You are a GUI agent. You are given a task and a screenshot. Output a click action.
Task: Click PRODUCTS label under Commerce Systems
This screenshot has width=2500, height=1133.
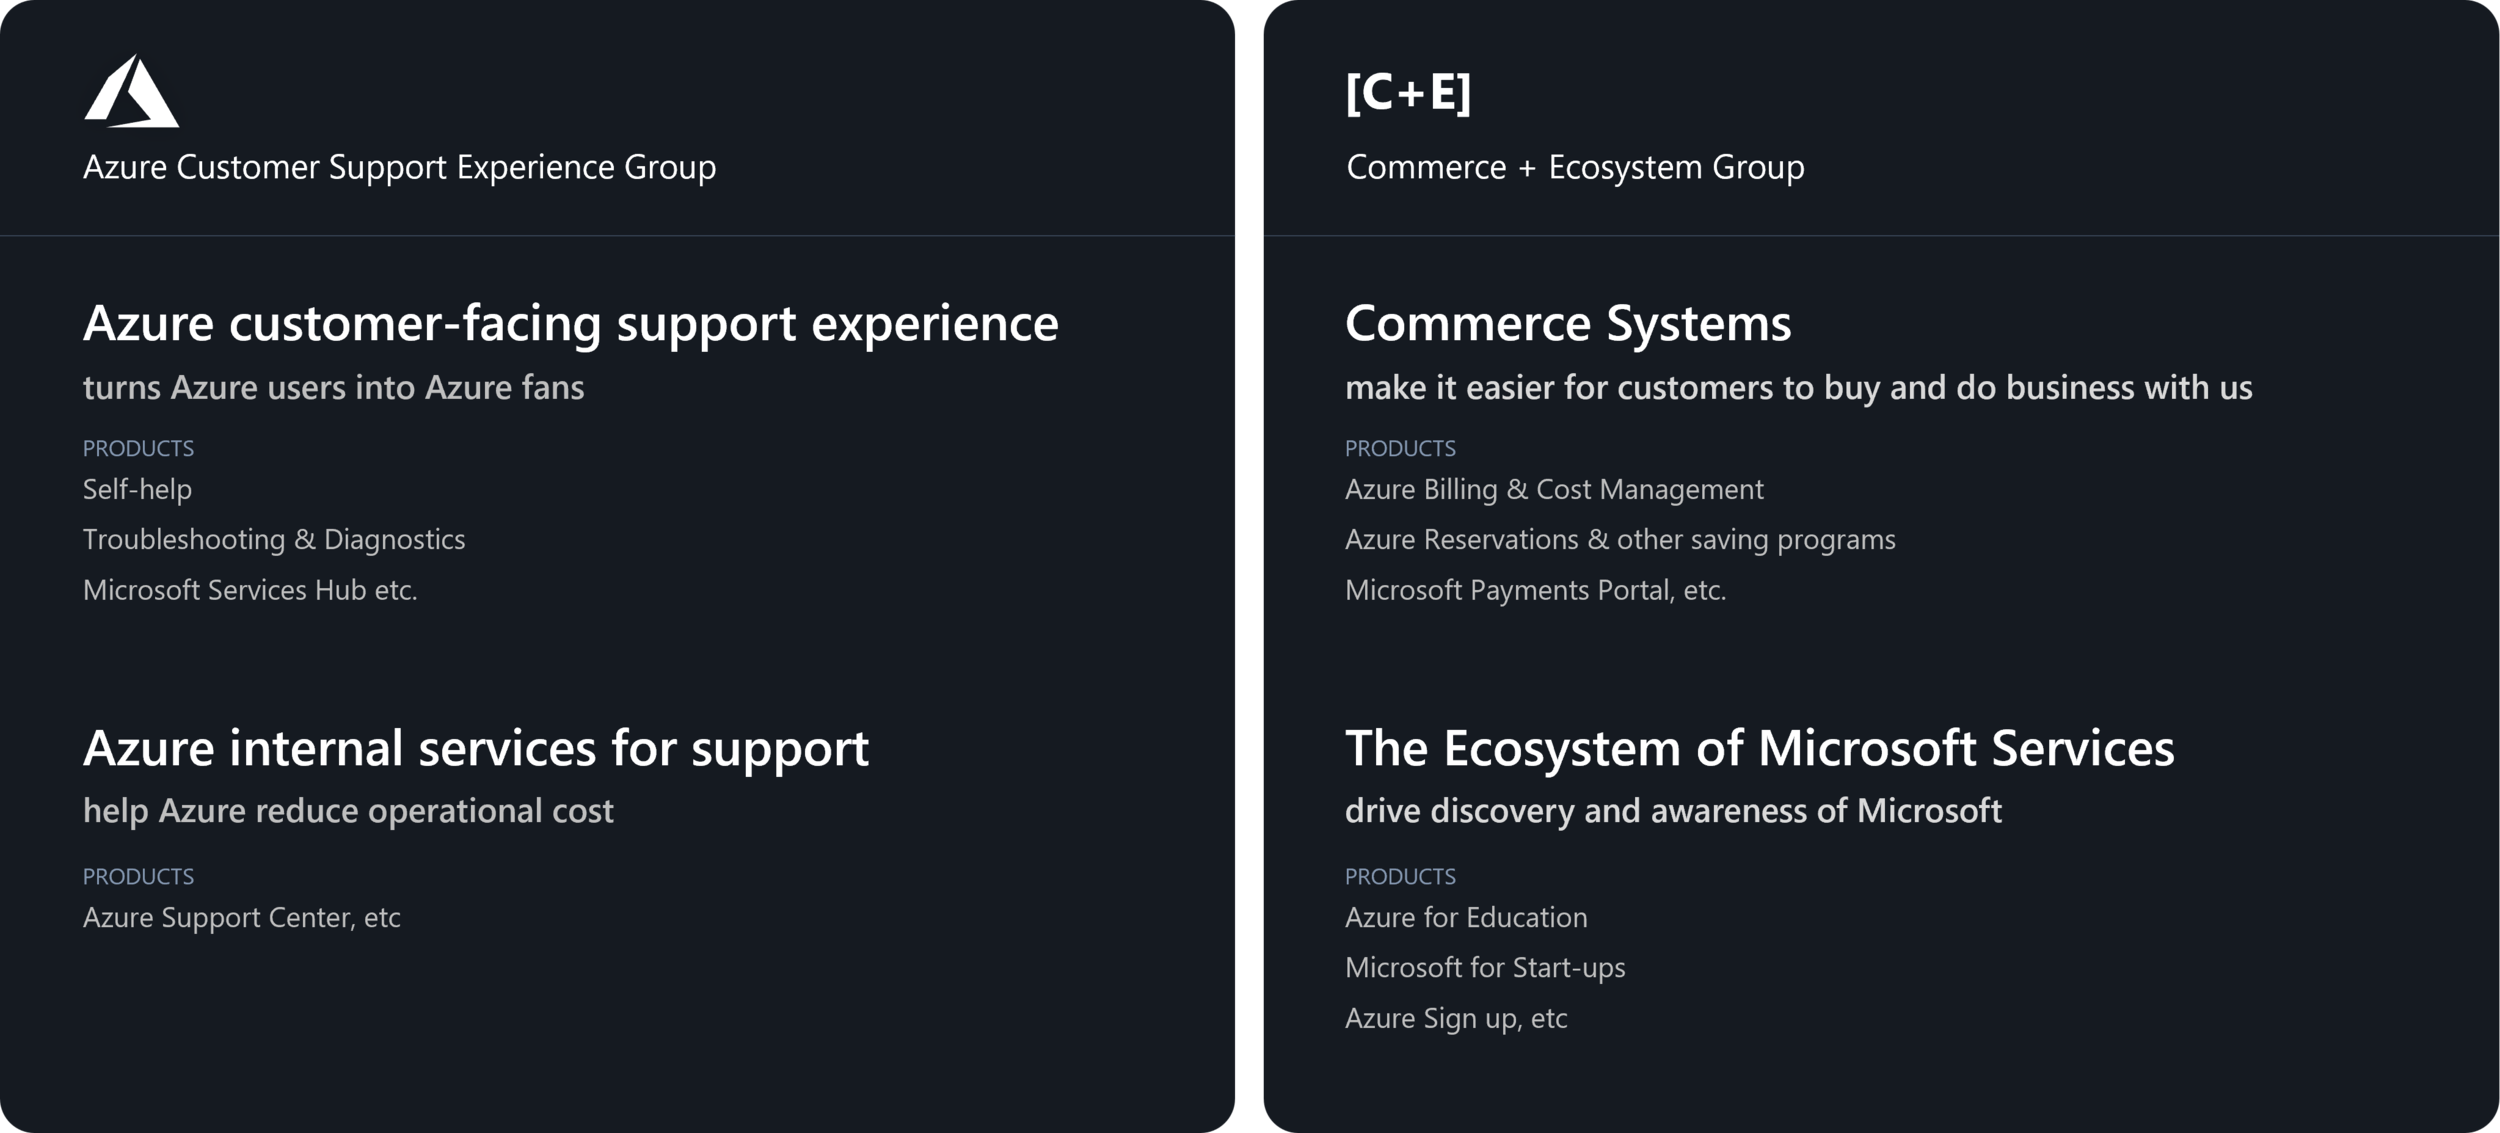point(1400,448)
